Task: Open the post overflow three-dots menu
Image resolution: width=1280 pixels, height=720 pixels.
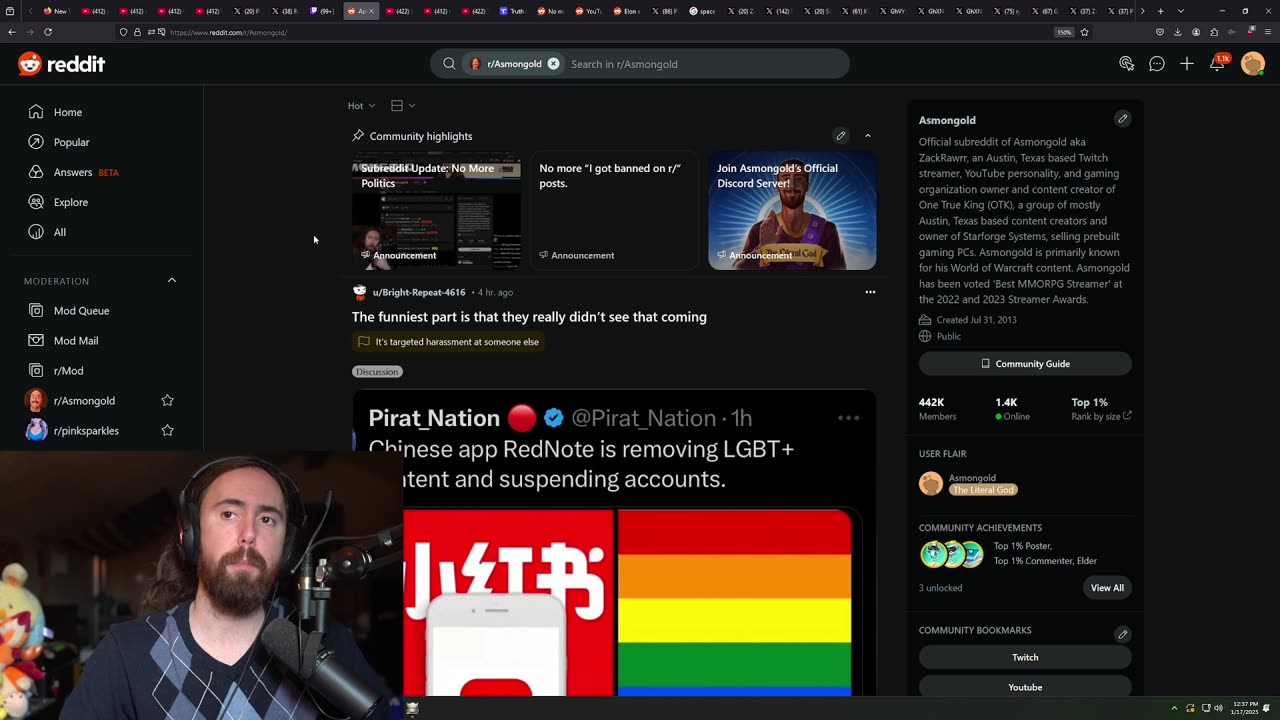Action: [x=870, y=292]
